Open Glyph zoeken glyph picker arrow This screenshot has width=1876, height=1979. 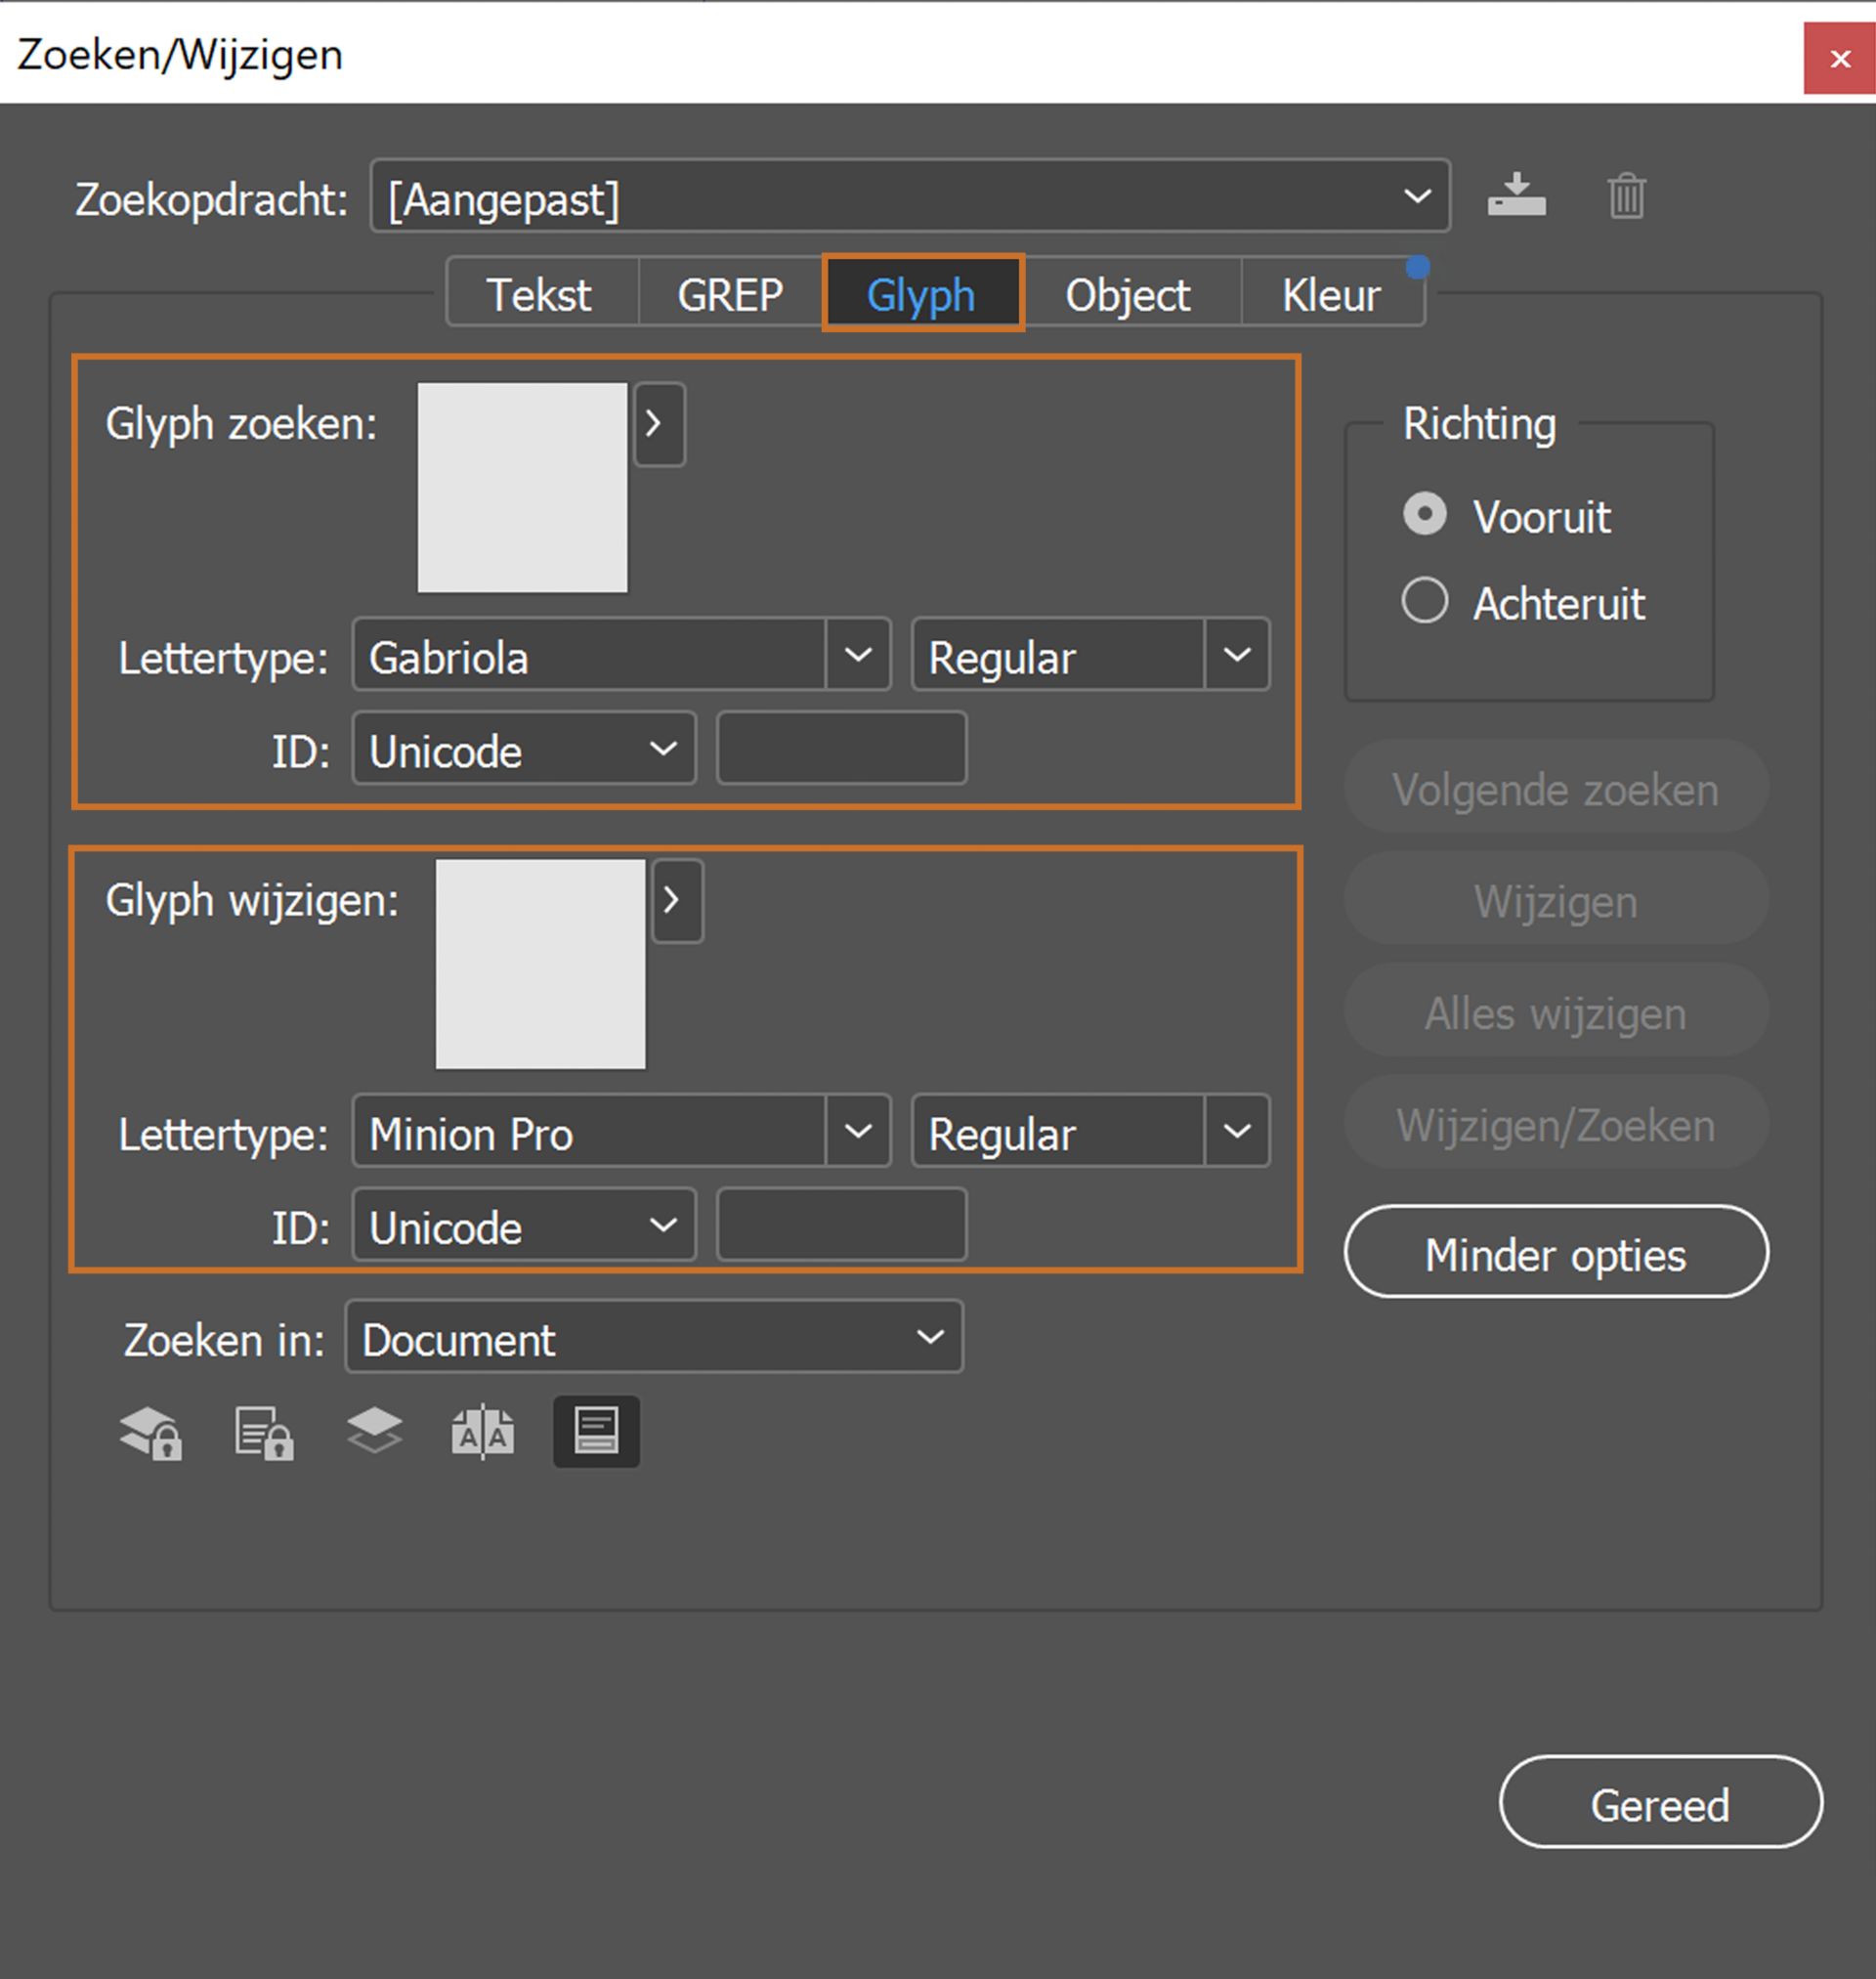coord(659,424)
